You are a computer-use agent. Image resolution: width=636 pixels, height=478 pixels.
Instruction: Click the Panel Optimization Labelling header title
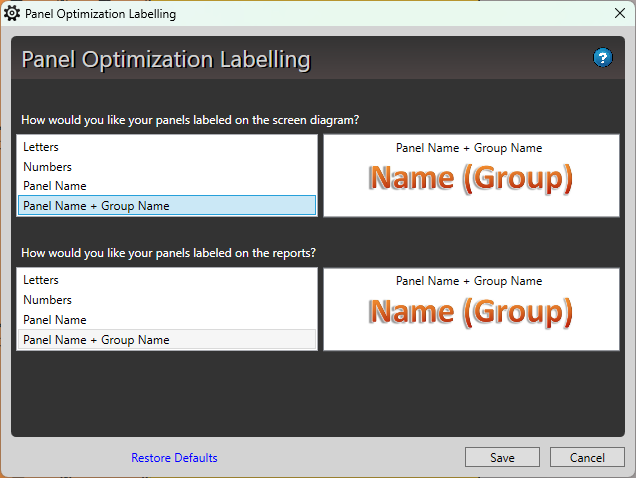166,59
